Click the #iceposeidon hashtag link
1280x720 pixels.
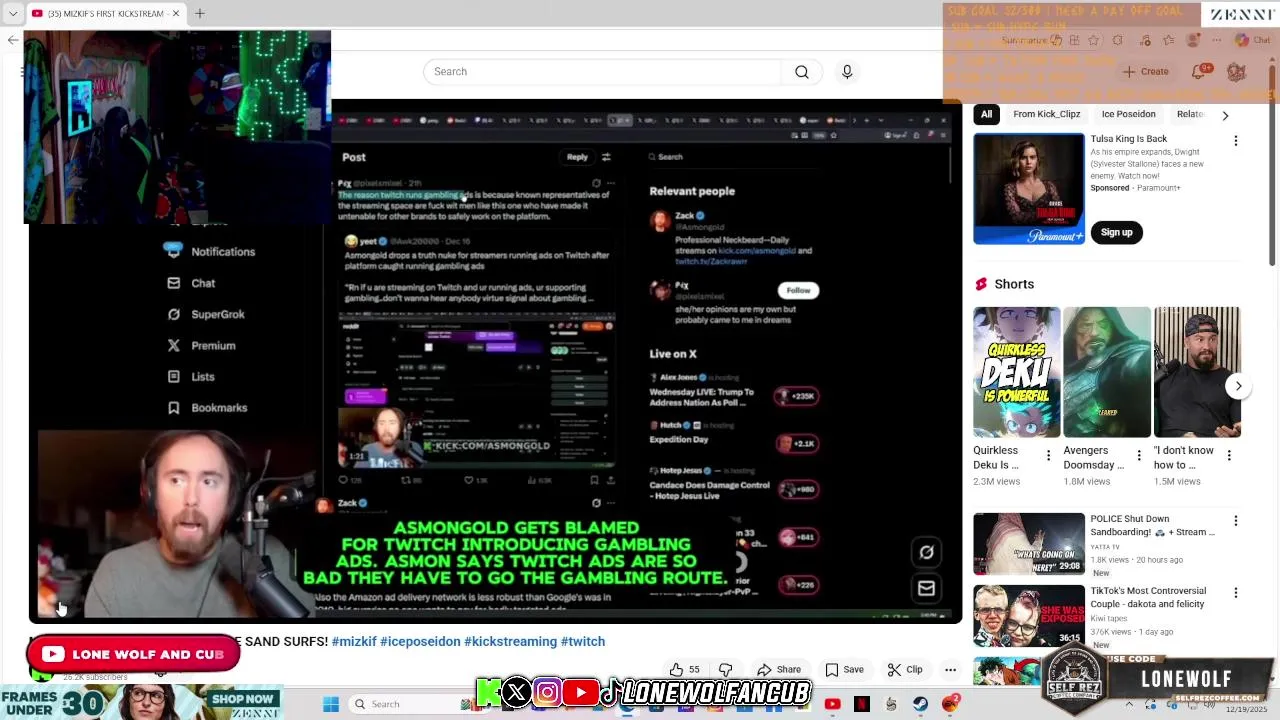point(420,642)
